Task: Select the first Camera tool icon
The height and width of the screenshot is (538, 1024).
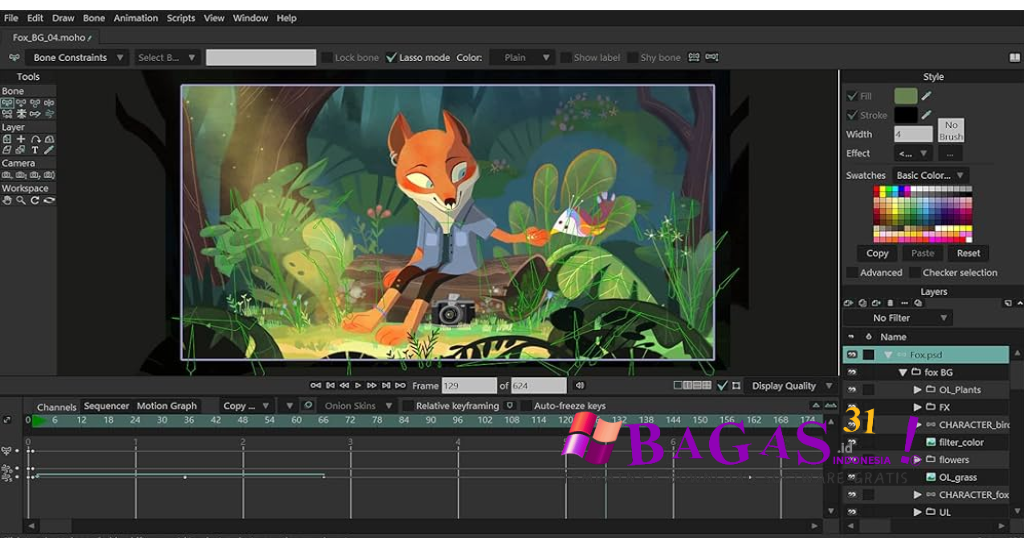Action: [x=7, y=175]
